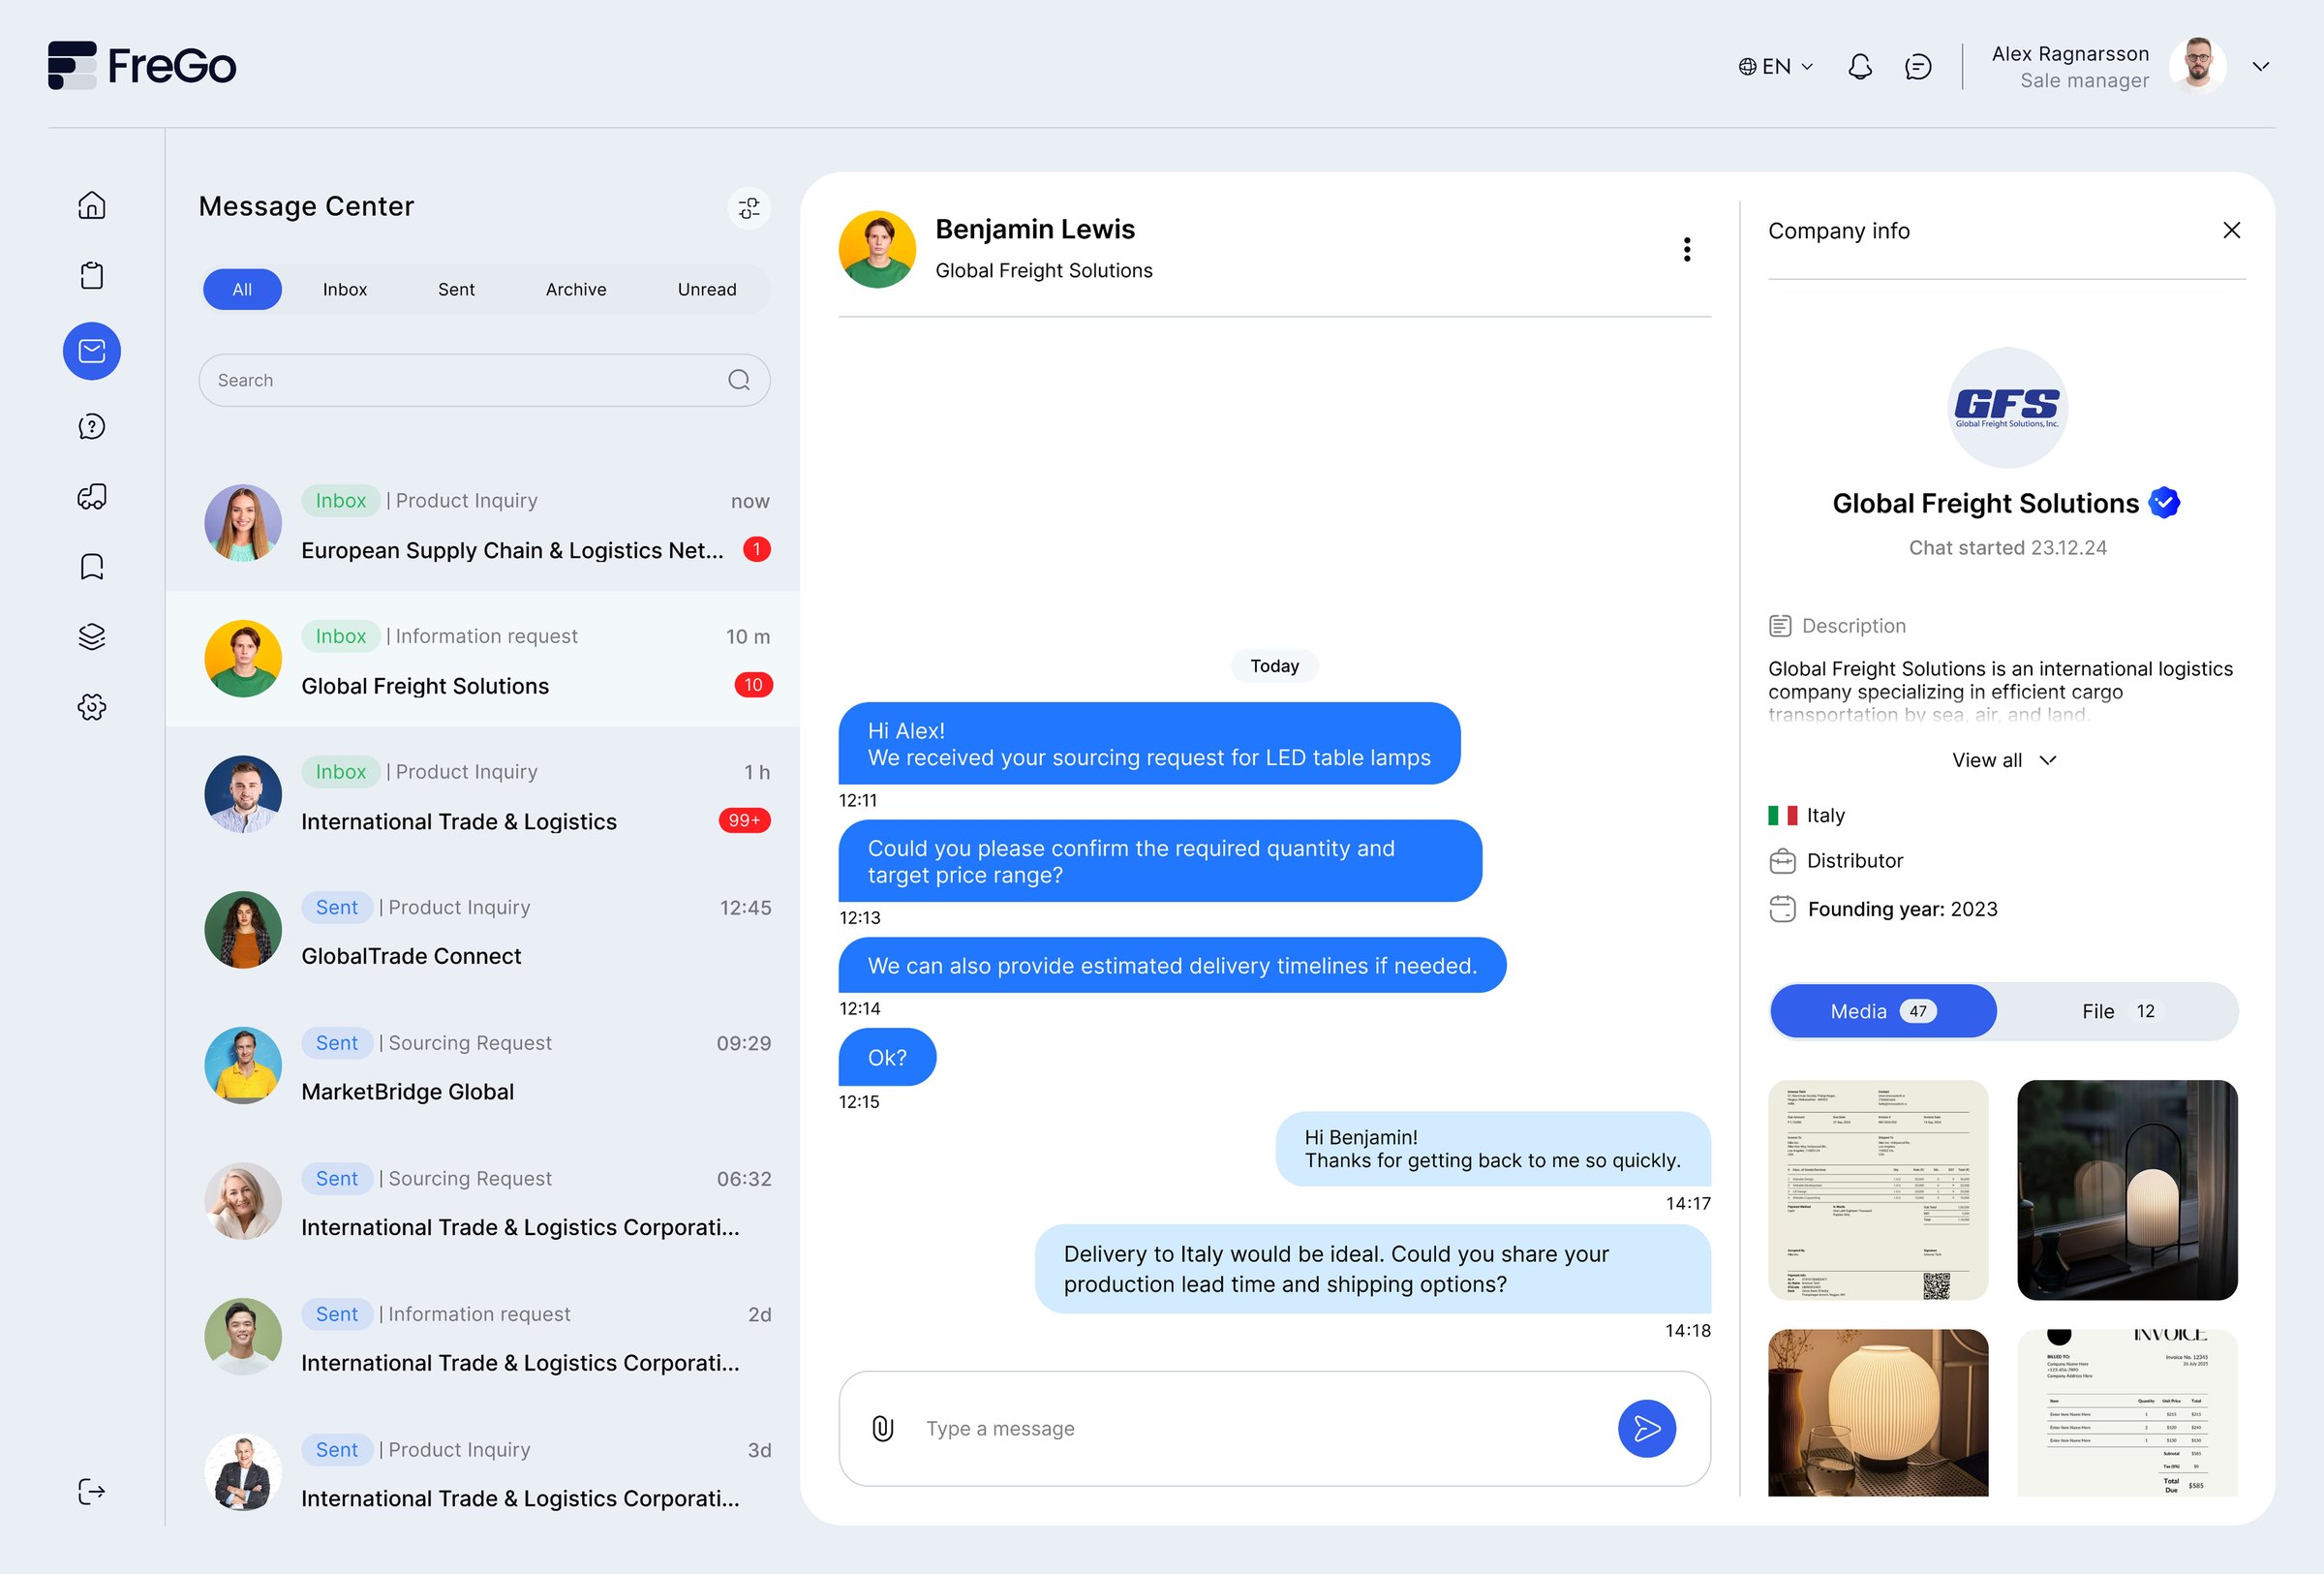Open the INVOICE document thumbnail
Viewport: 2324px width, 1574px height.
[2127, 1412]
